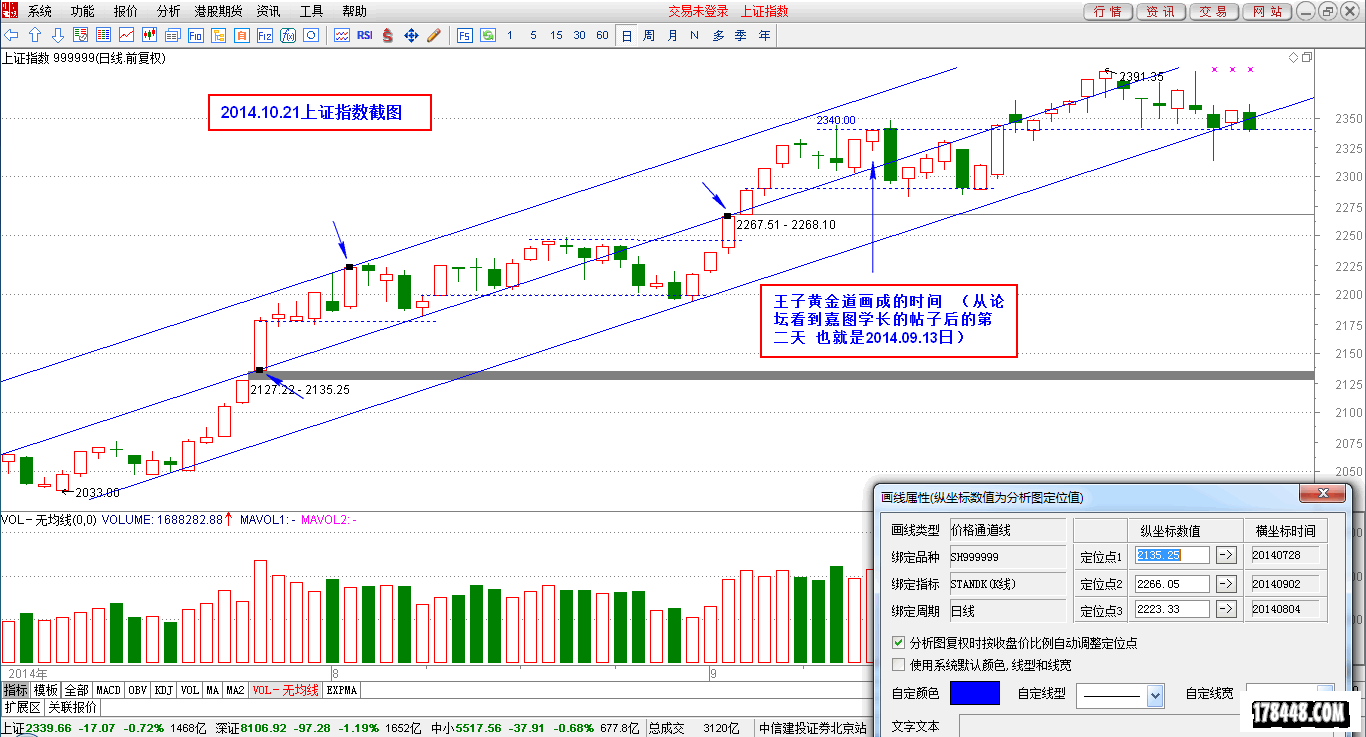Click the F12 toolbar icon
1366x737 pixels.
click(x=265, y=35)
